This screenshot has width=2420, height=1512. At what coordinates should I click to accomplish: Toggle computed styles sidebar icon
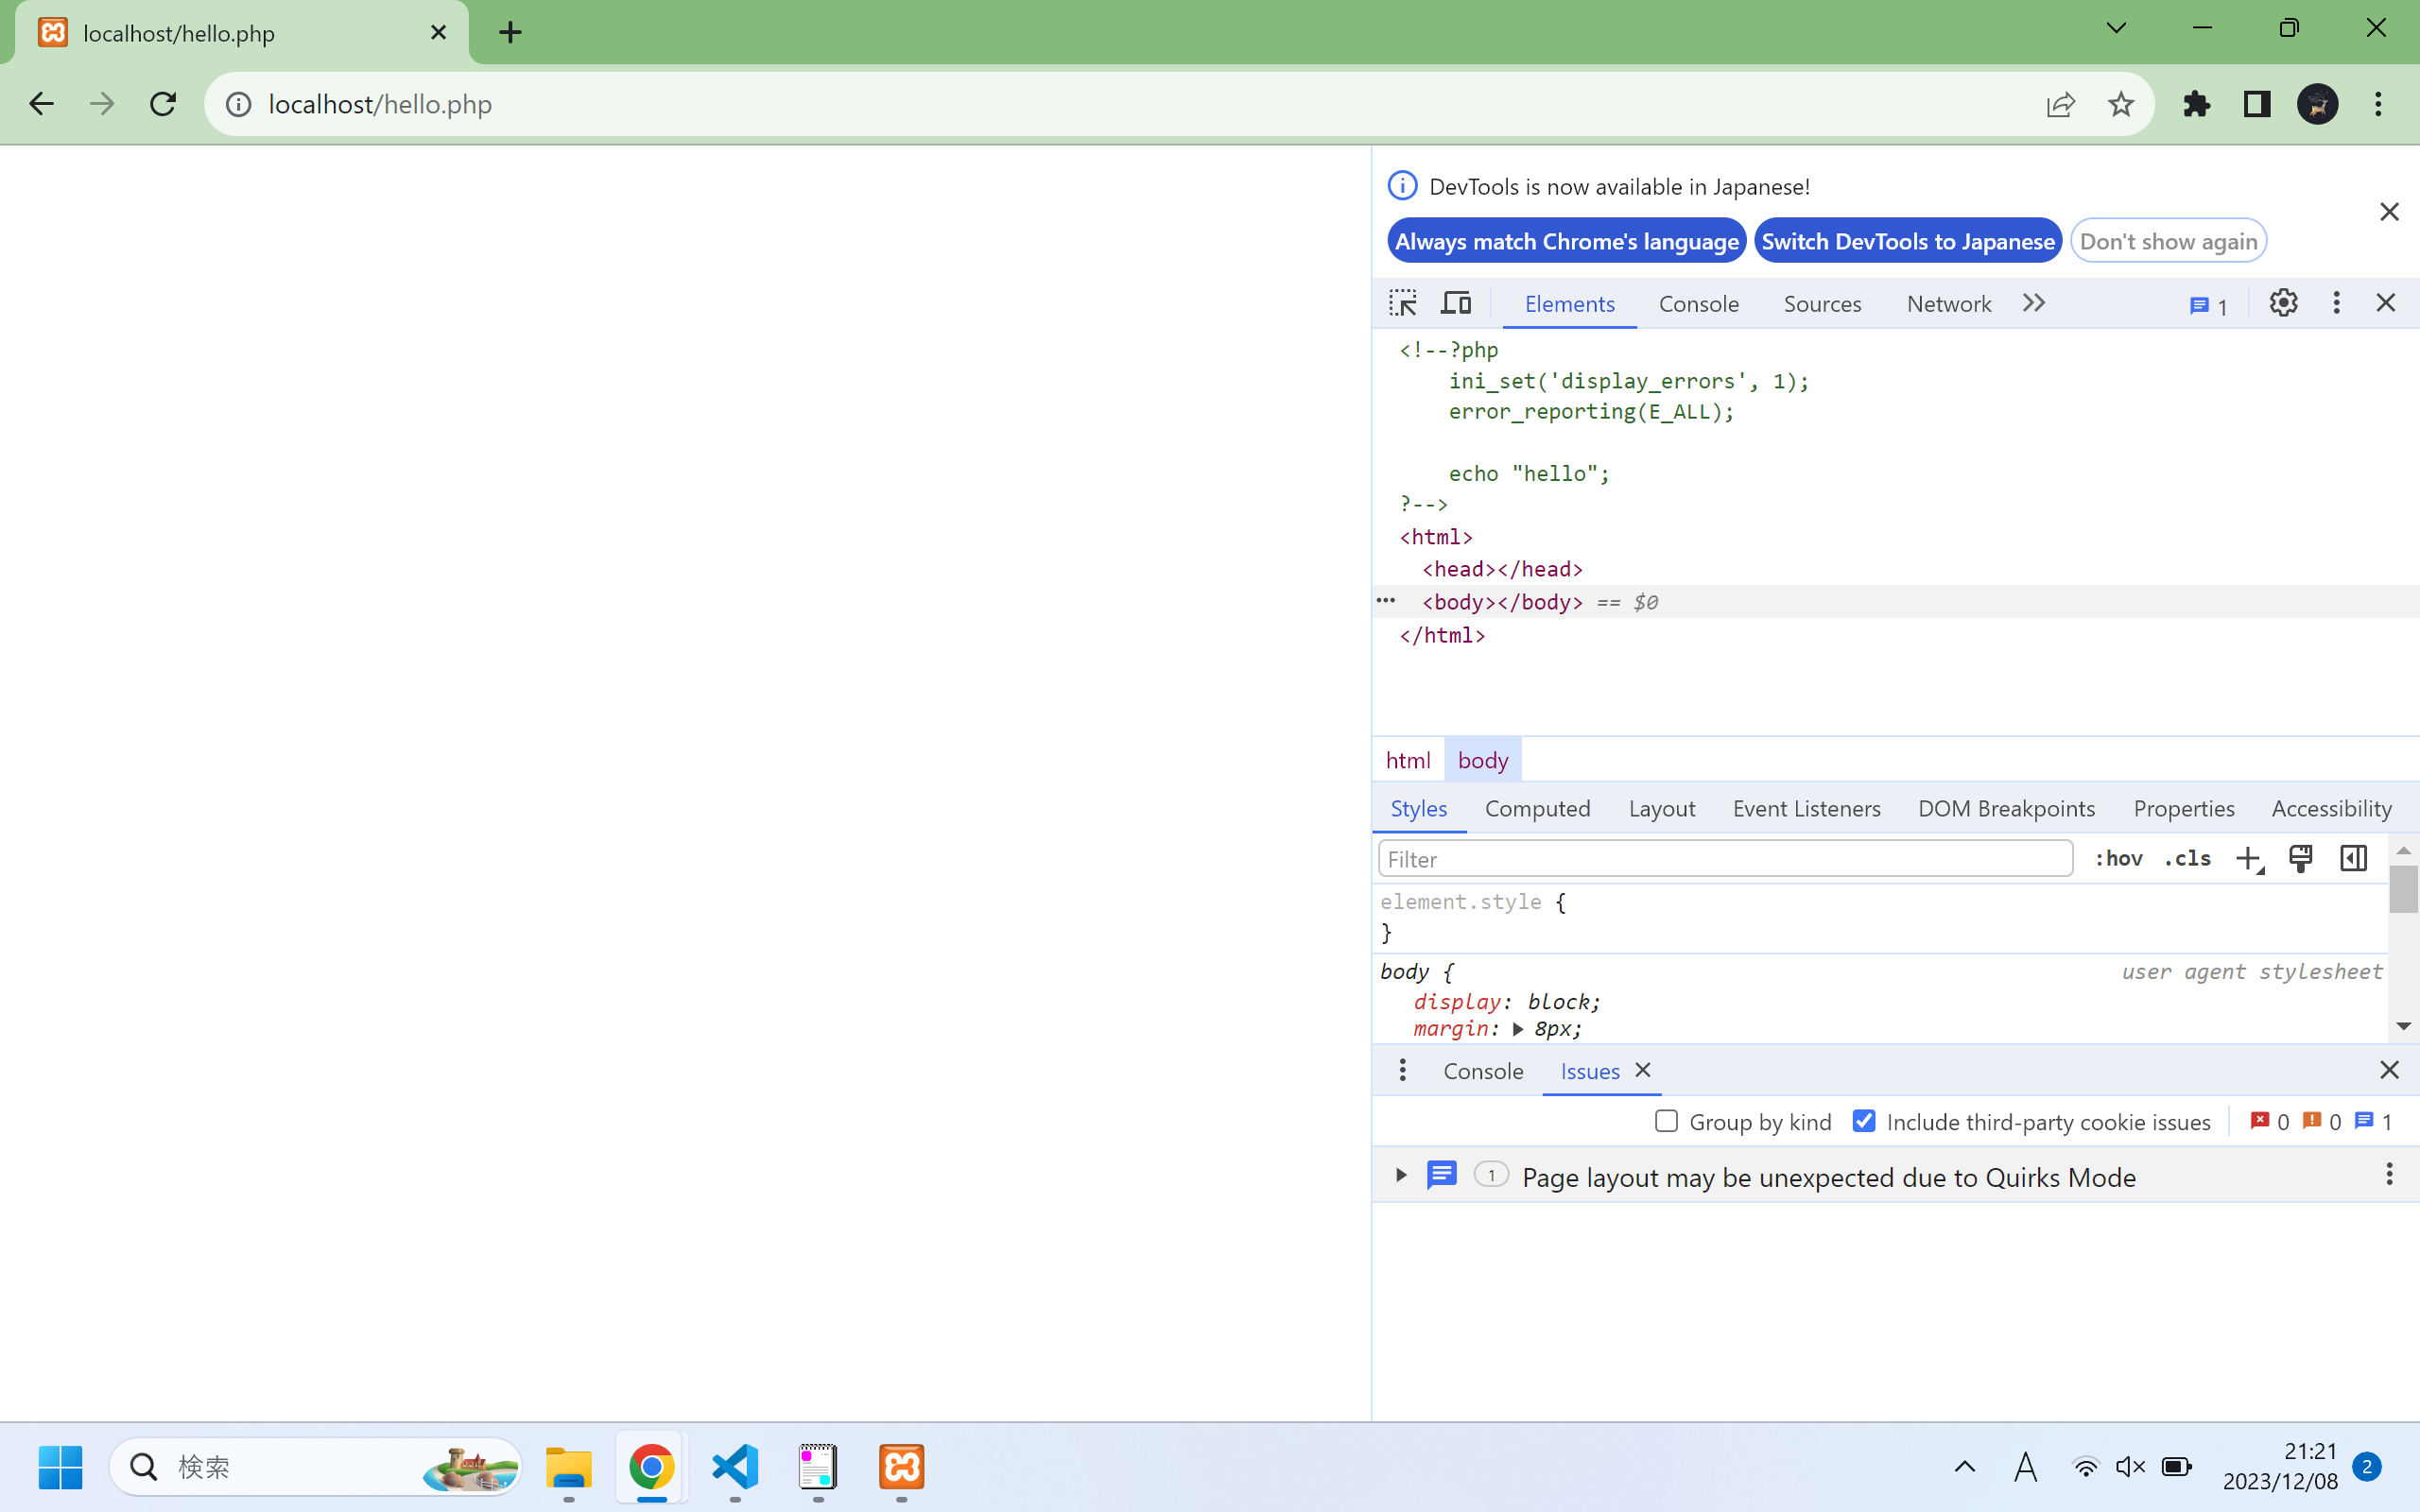[x=2353, y=859]
